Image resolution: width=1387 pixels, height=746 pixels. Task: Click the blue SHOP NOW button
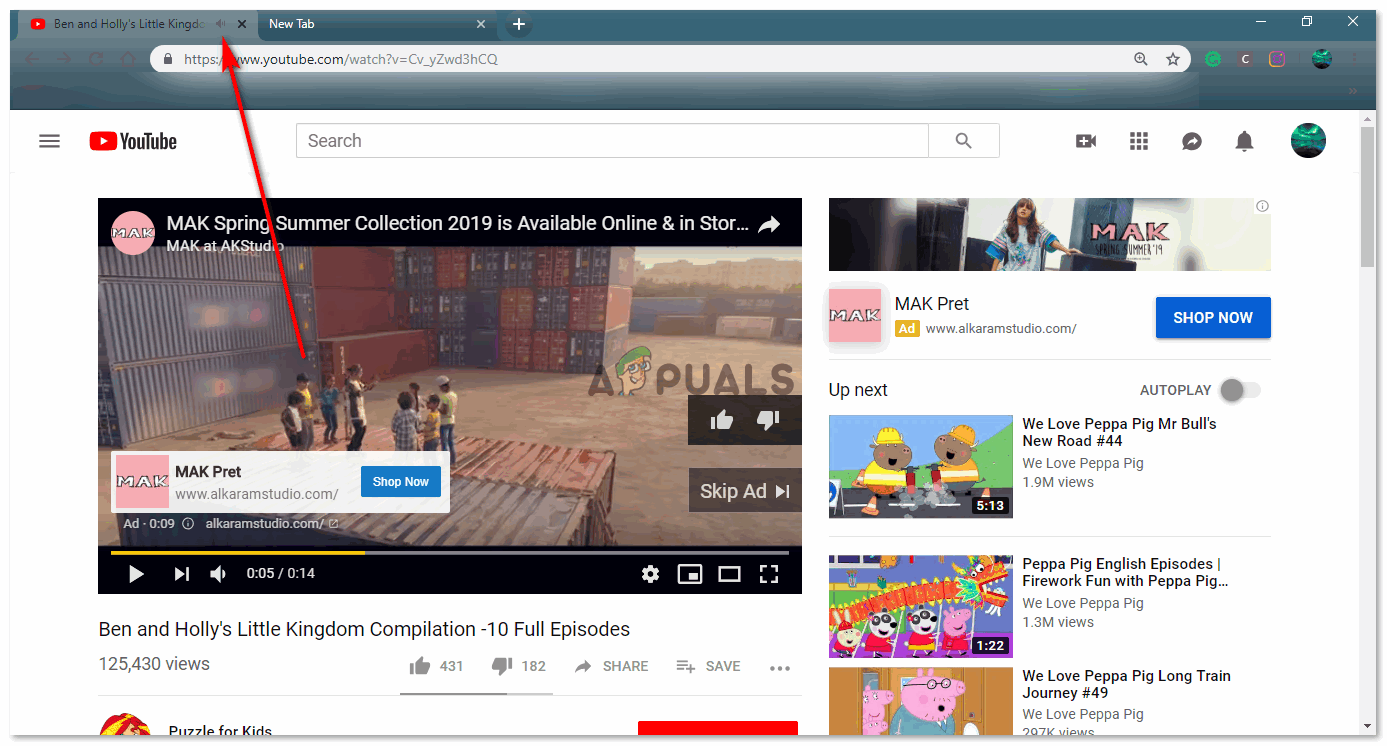point(1212,317)
